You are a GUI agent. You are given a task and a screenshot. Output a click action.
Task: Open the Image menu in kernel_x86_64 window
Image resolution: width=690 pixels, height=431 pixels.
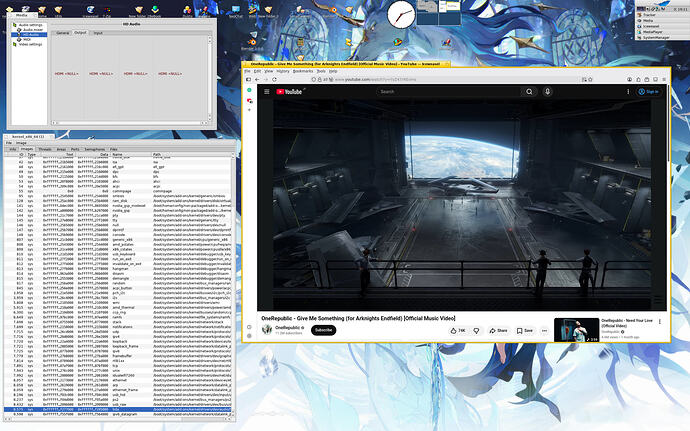tap(21, 143)
